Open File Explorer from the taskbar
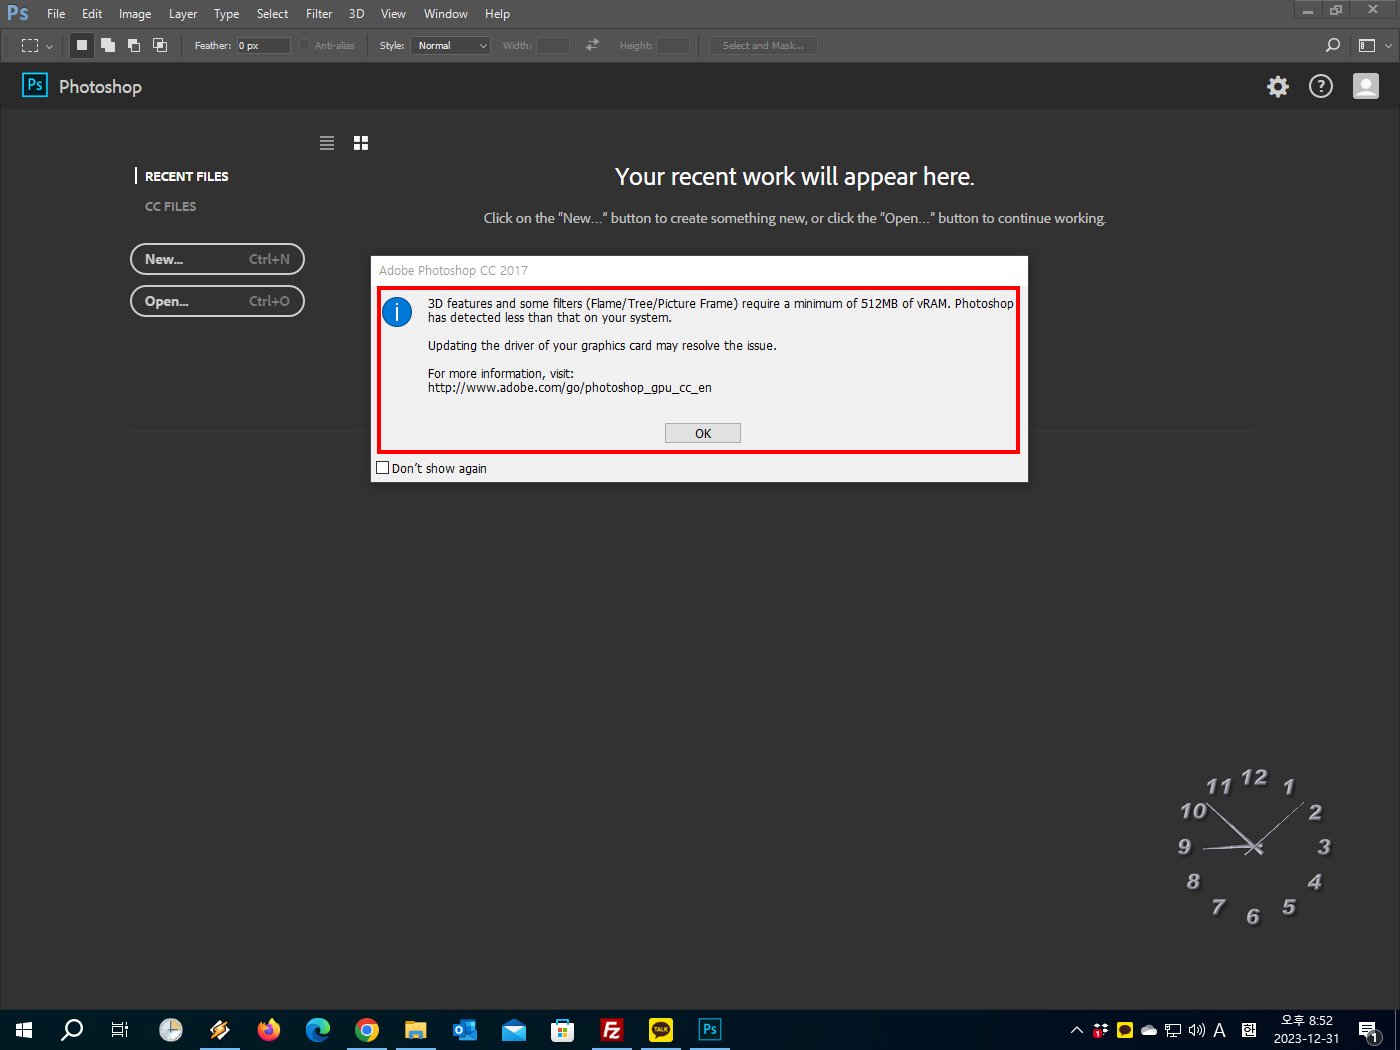 pos(416,1030)
